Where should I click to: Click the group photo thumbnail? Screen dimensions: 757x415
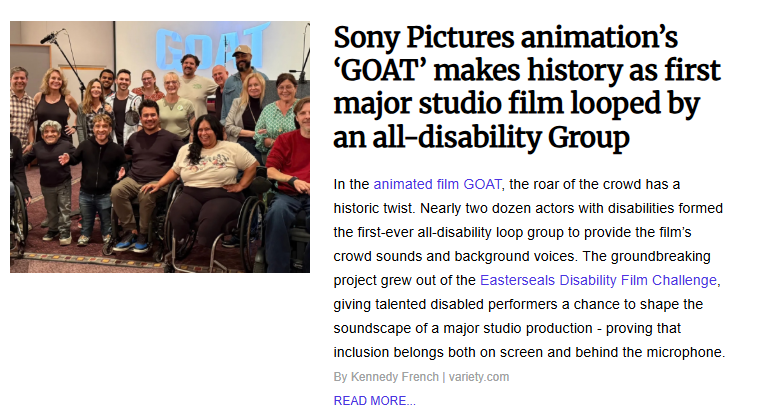pos(160,146)
